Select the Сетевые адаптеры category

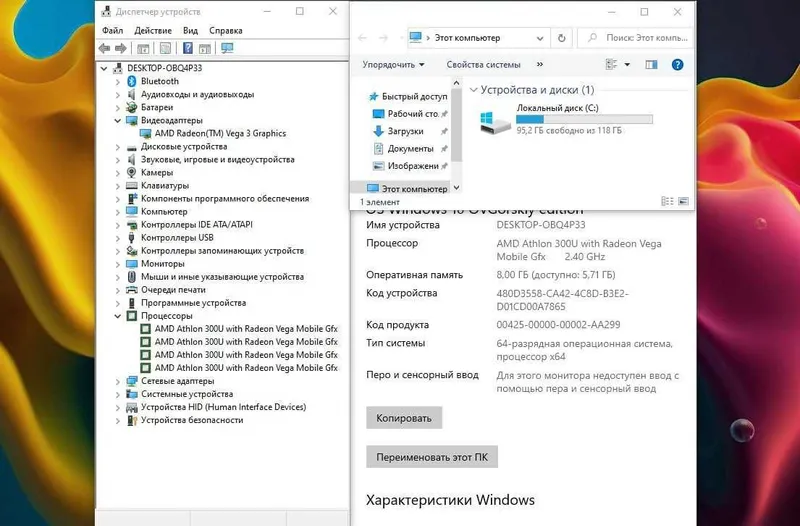[x=178, y=381]
